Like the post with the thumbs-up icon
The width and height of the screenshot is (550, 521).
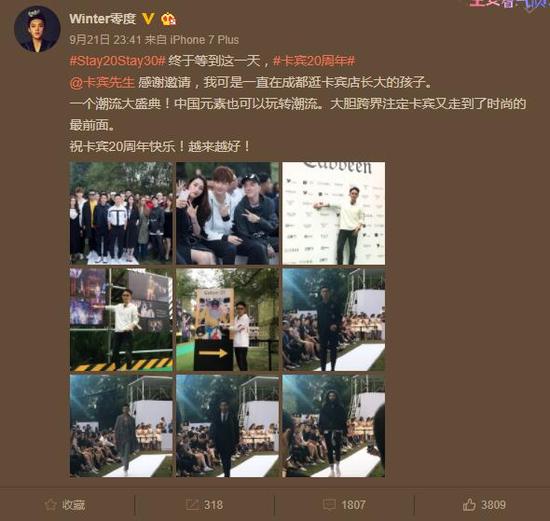[x=469, y=505]
